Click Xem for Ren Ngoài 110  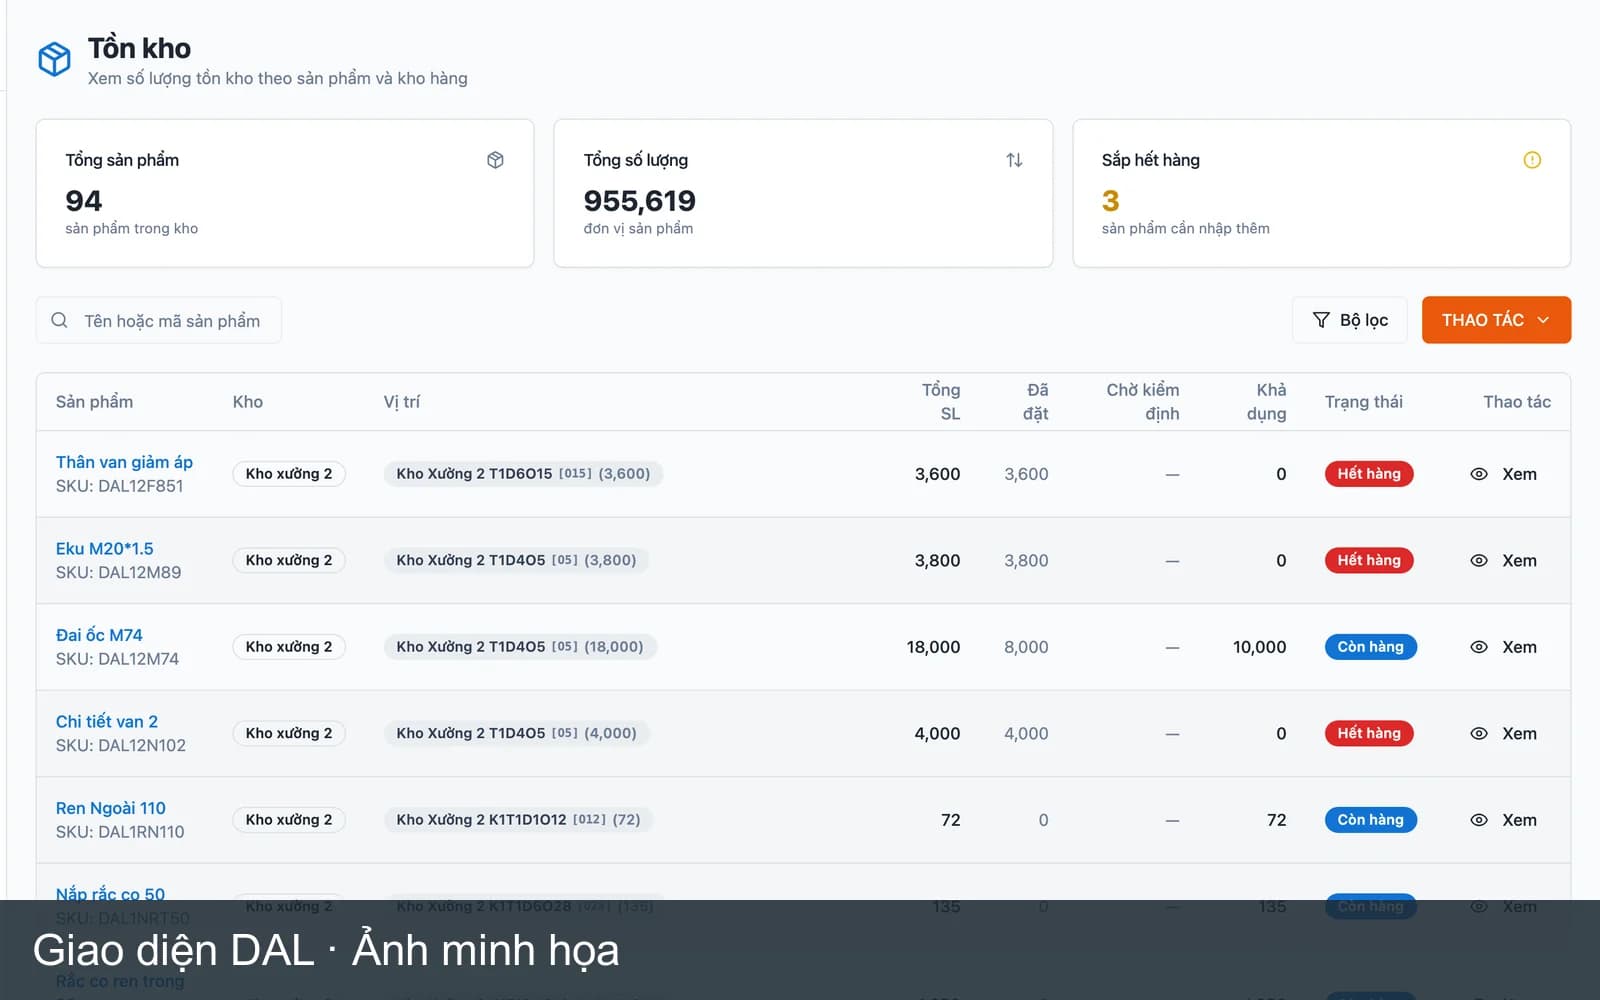coord(1519,820)
